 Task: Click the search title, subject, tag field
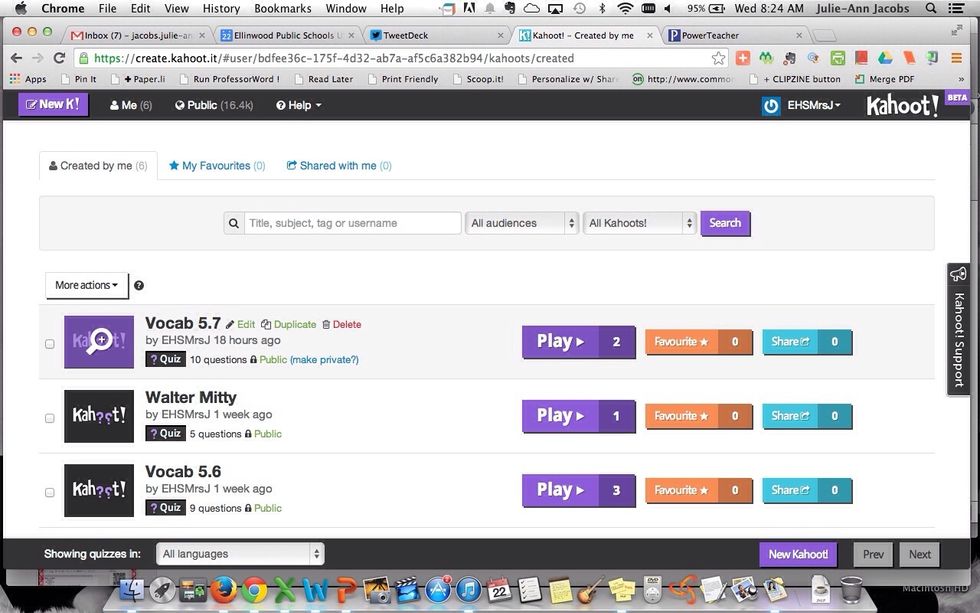[x=352, y=223]
